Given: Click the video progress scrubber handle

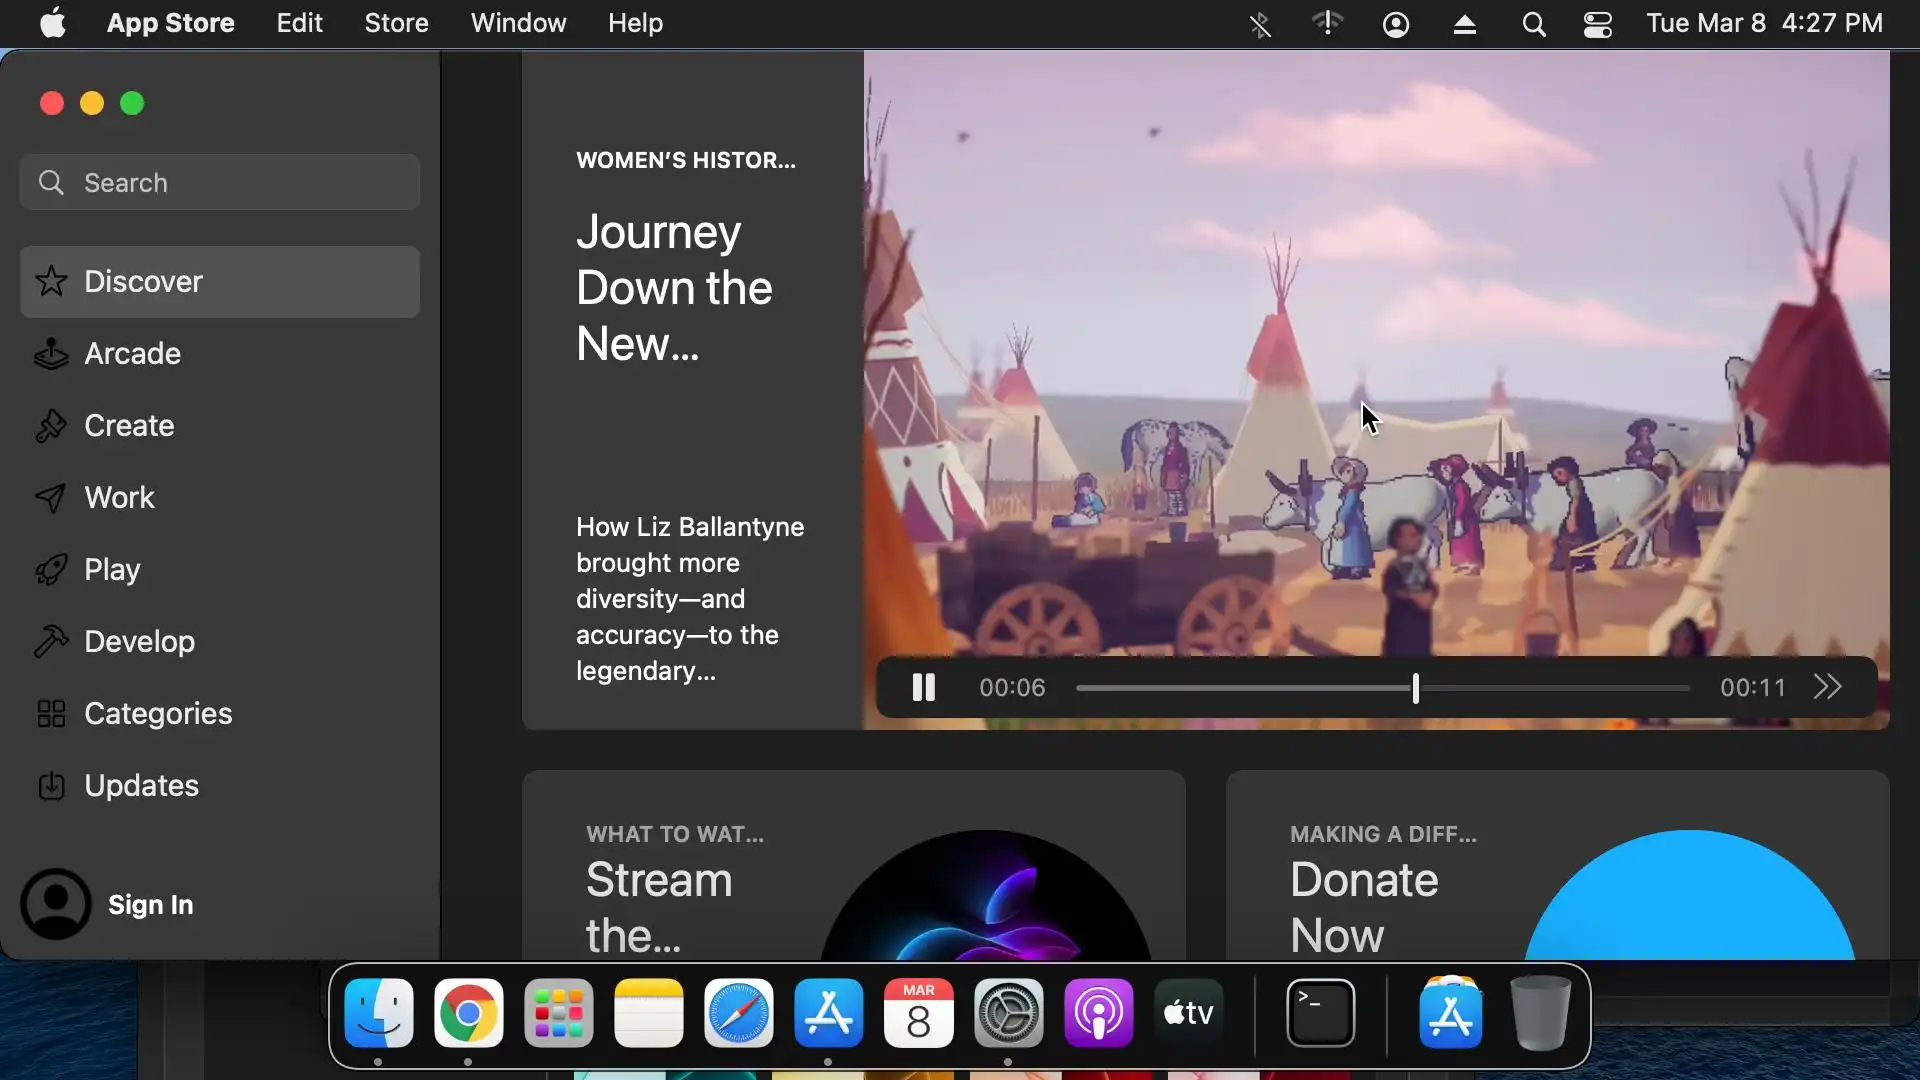Looking at the screenshot, I should tap(1415, 688).
